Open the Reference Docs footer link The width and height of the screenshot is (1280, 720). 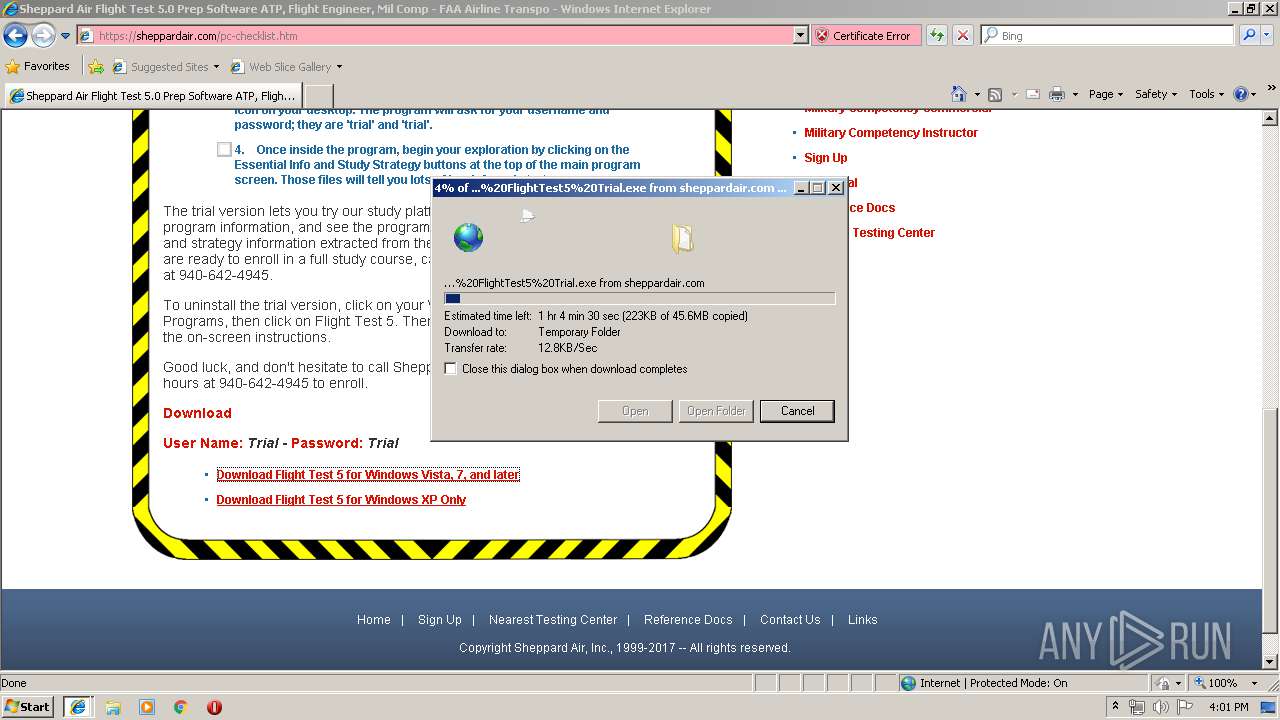688,620
